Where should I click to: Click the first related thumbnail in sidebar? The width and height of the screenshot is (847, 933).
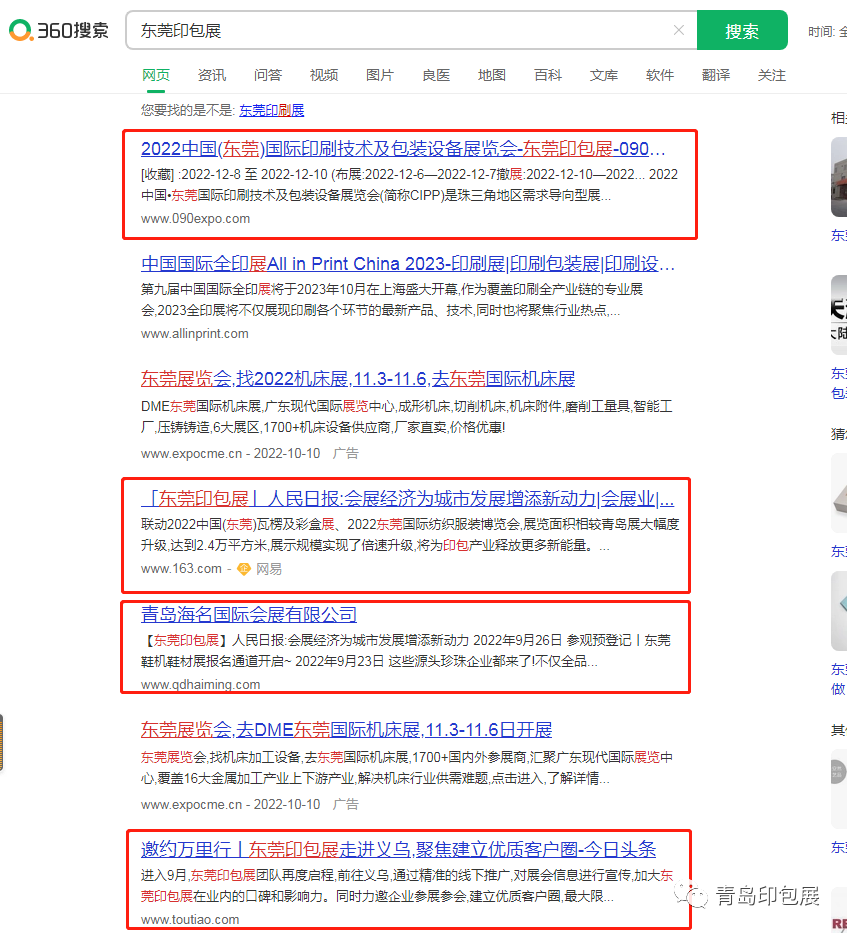(839, 177)
